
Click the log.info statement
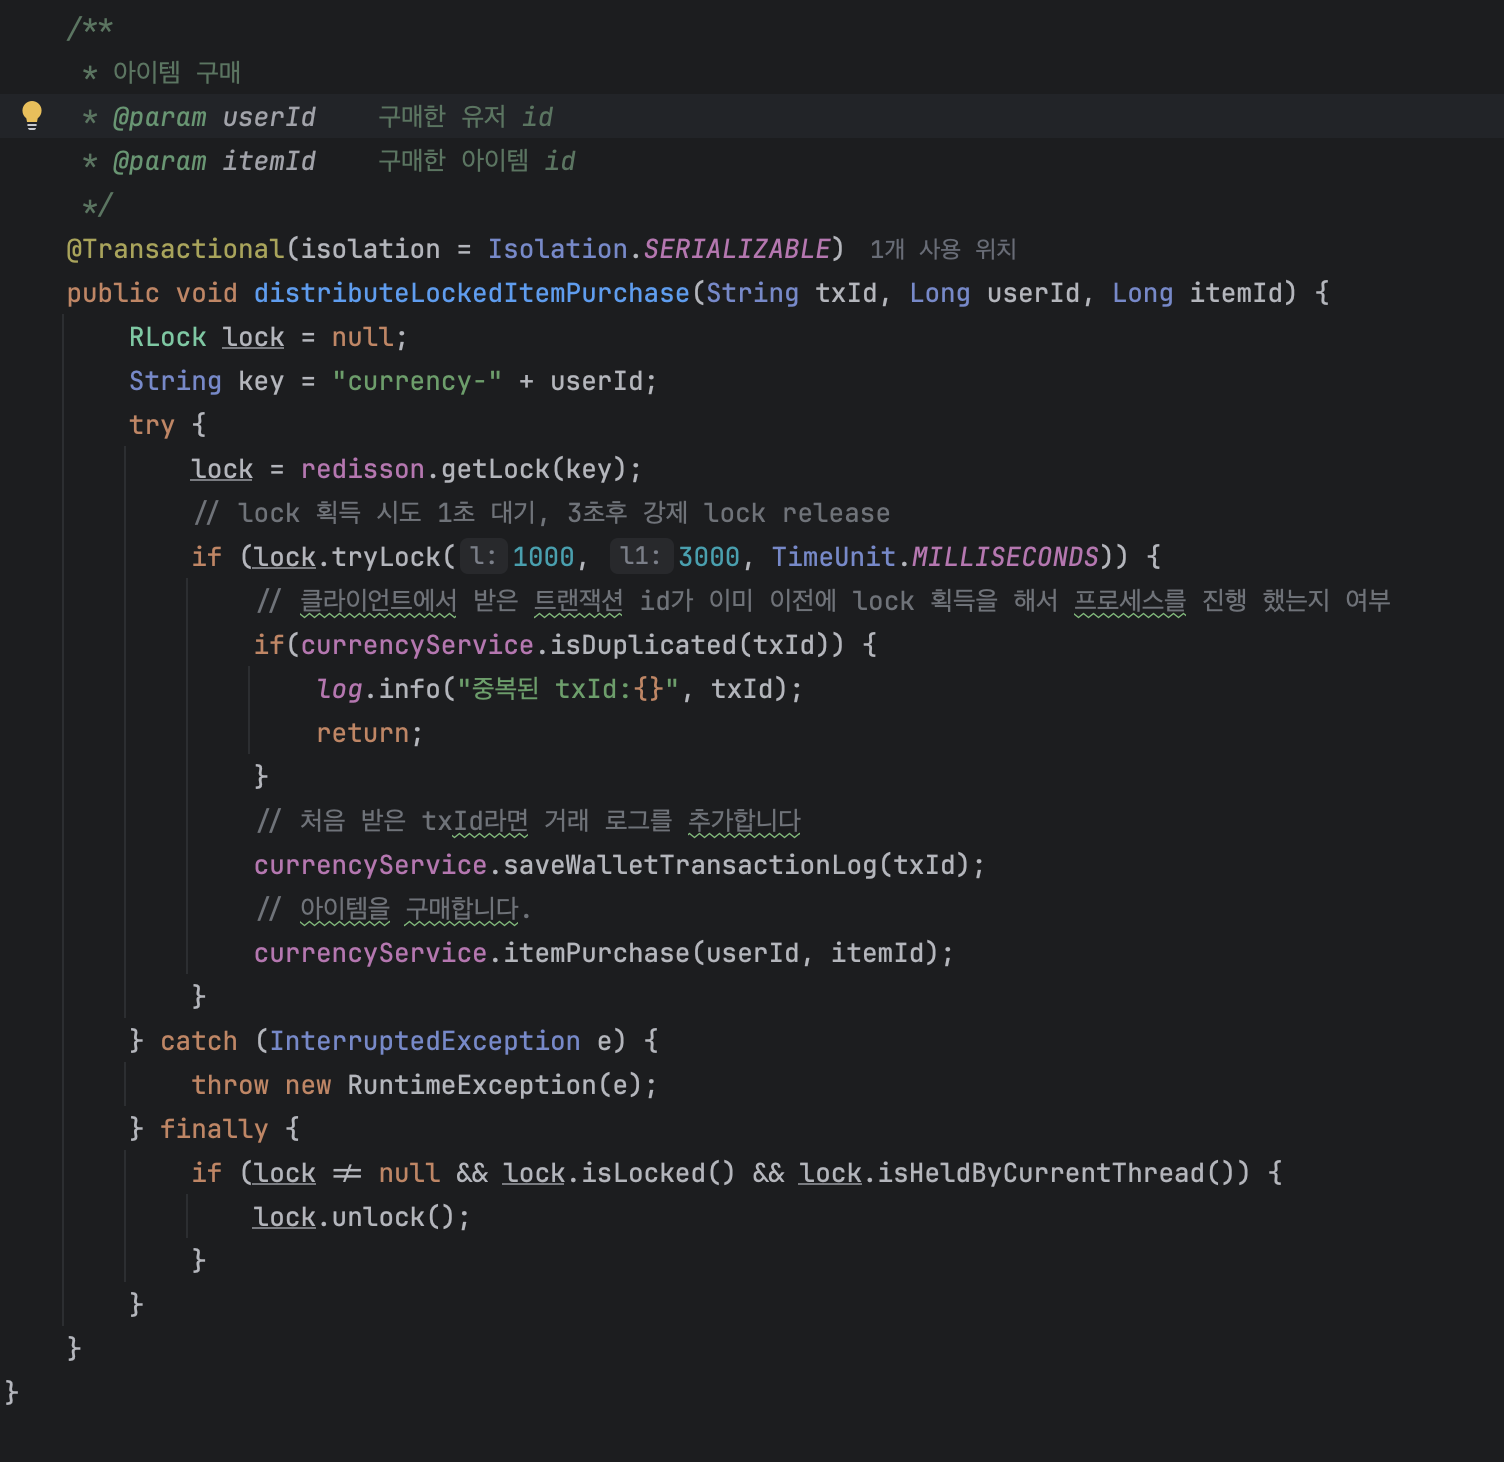(559, 689)
